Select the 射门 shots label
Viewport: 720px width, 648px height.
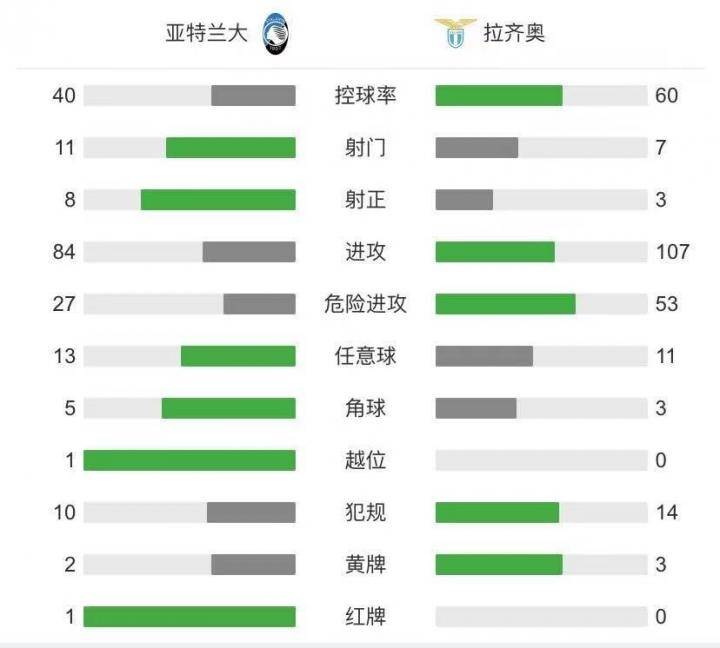pyautogui.click(x=366, y=147)
